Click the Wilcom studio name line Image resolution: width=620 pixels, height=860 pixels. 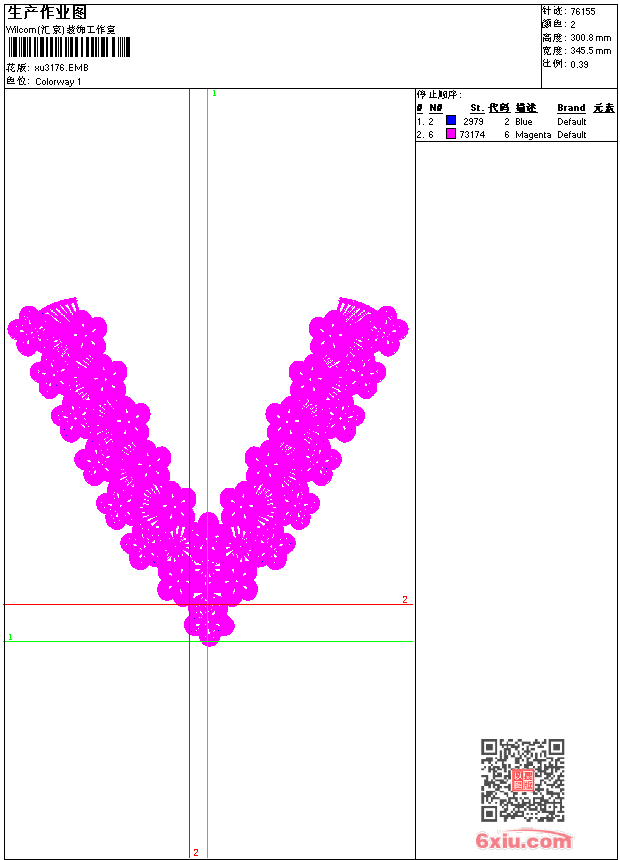tap(61, 30)
